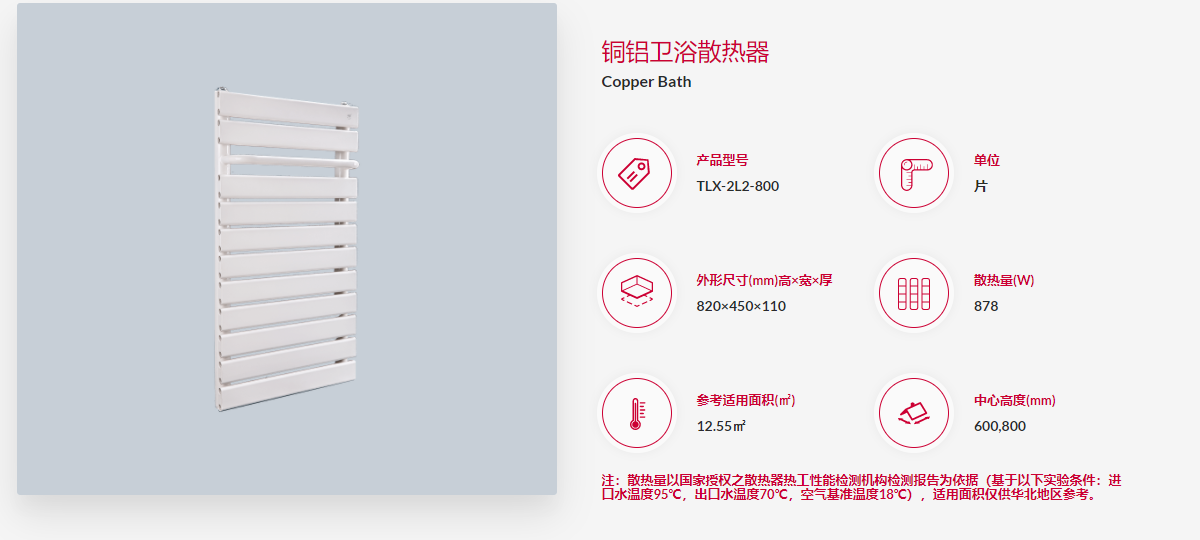Click the white radiator product image

click(286, 249)
